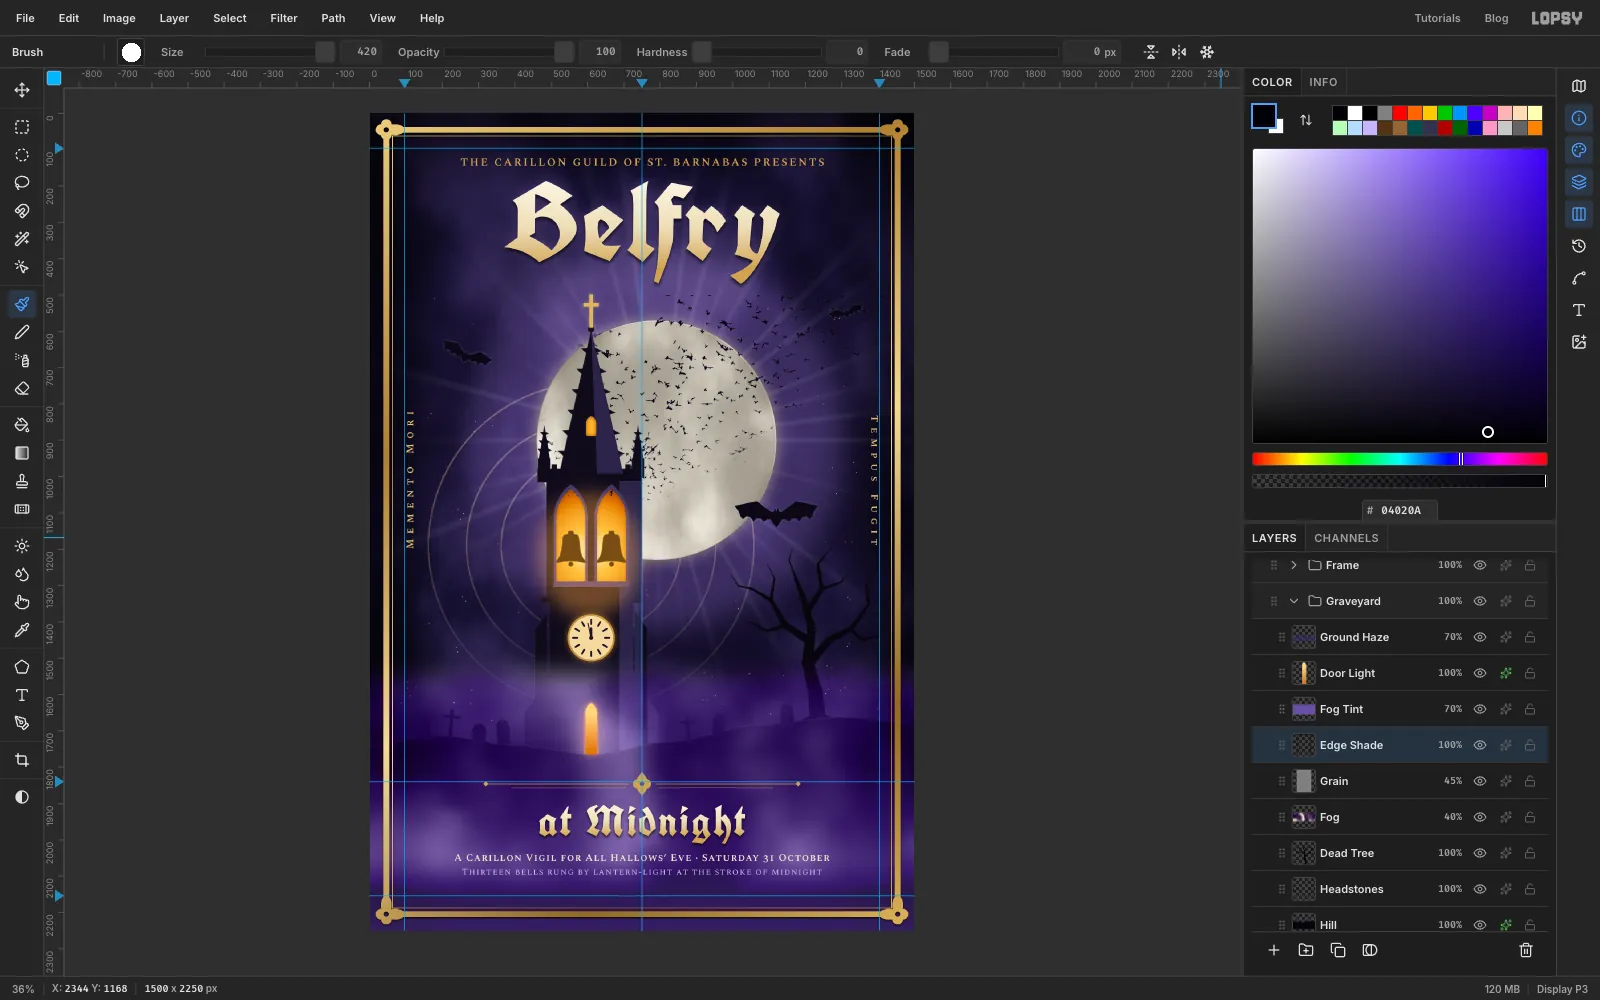Add a new layer with plus icon
Screen dimensions: 1600x1000
point(1274,950)
